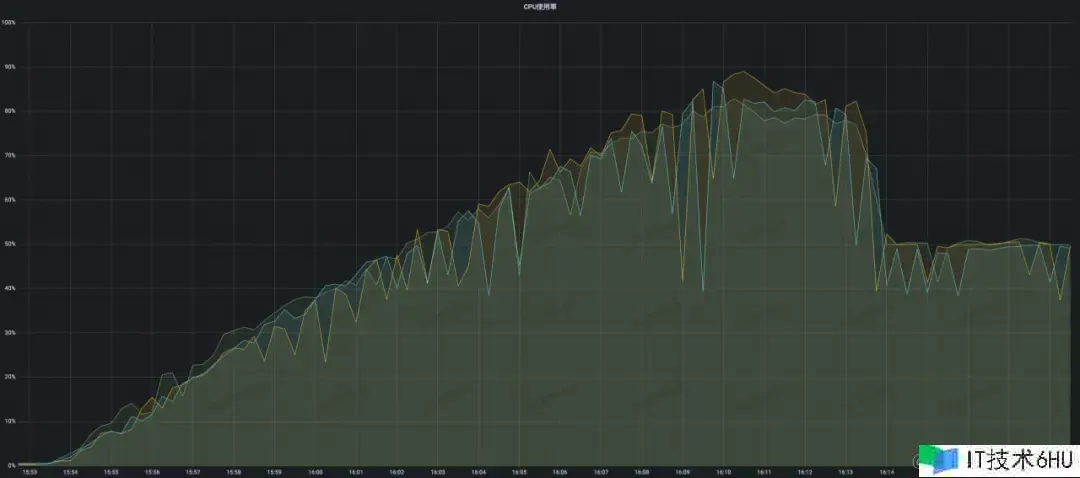
Task: Click the 70% y-axis label
Action: click(8, 156)
